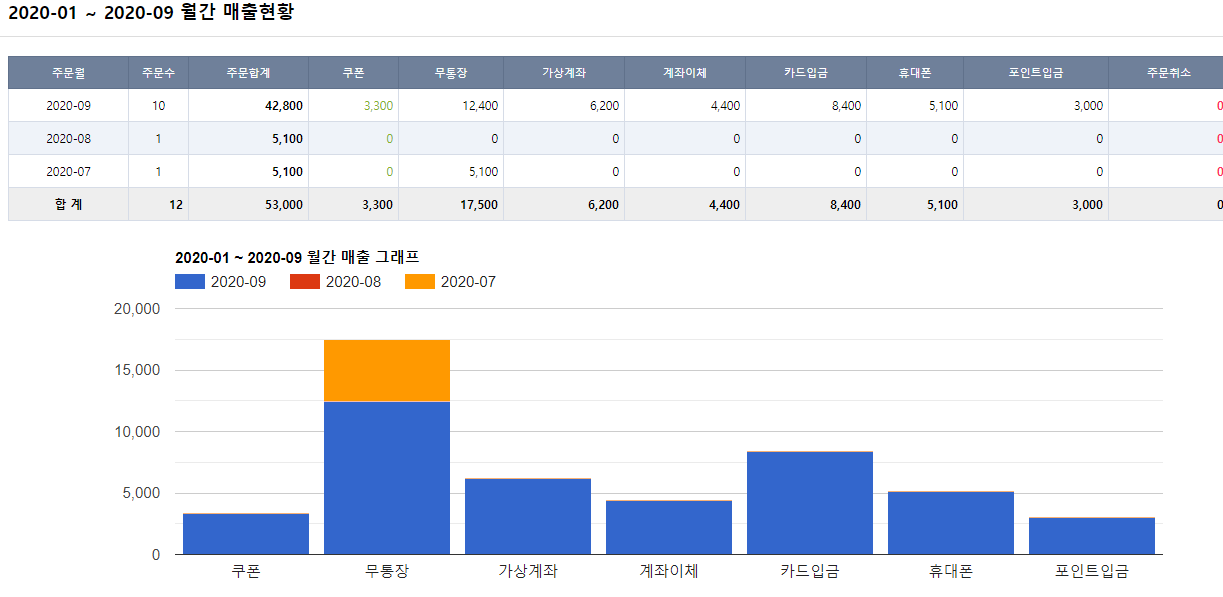Open the 2020-09 row in the table

[x=68, y=106]
